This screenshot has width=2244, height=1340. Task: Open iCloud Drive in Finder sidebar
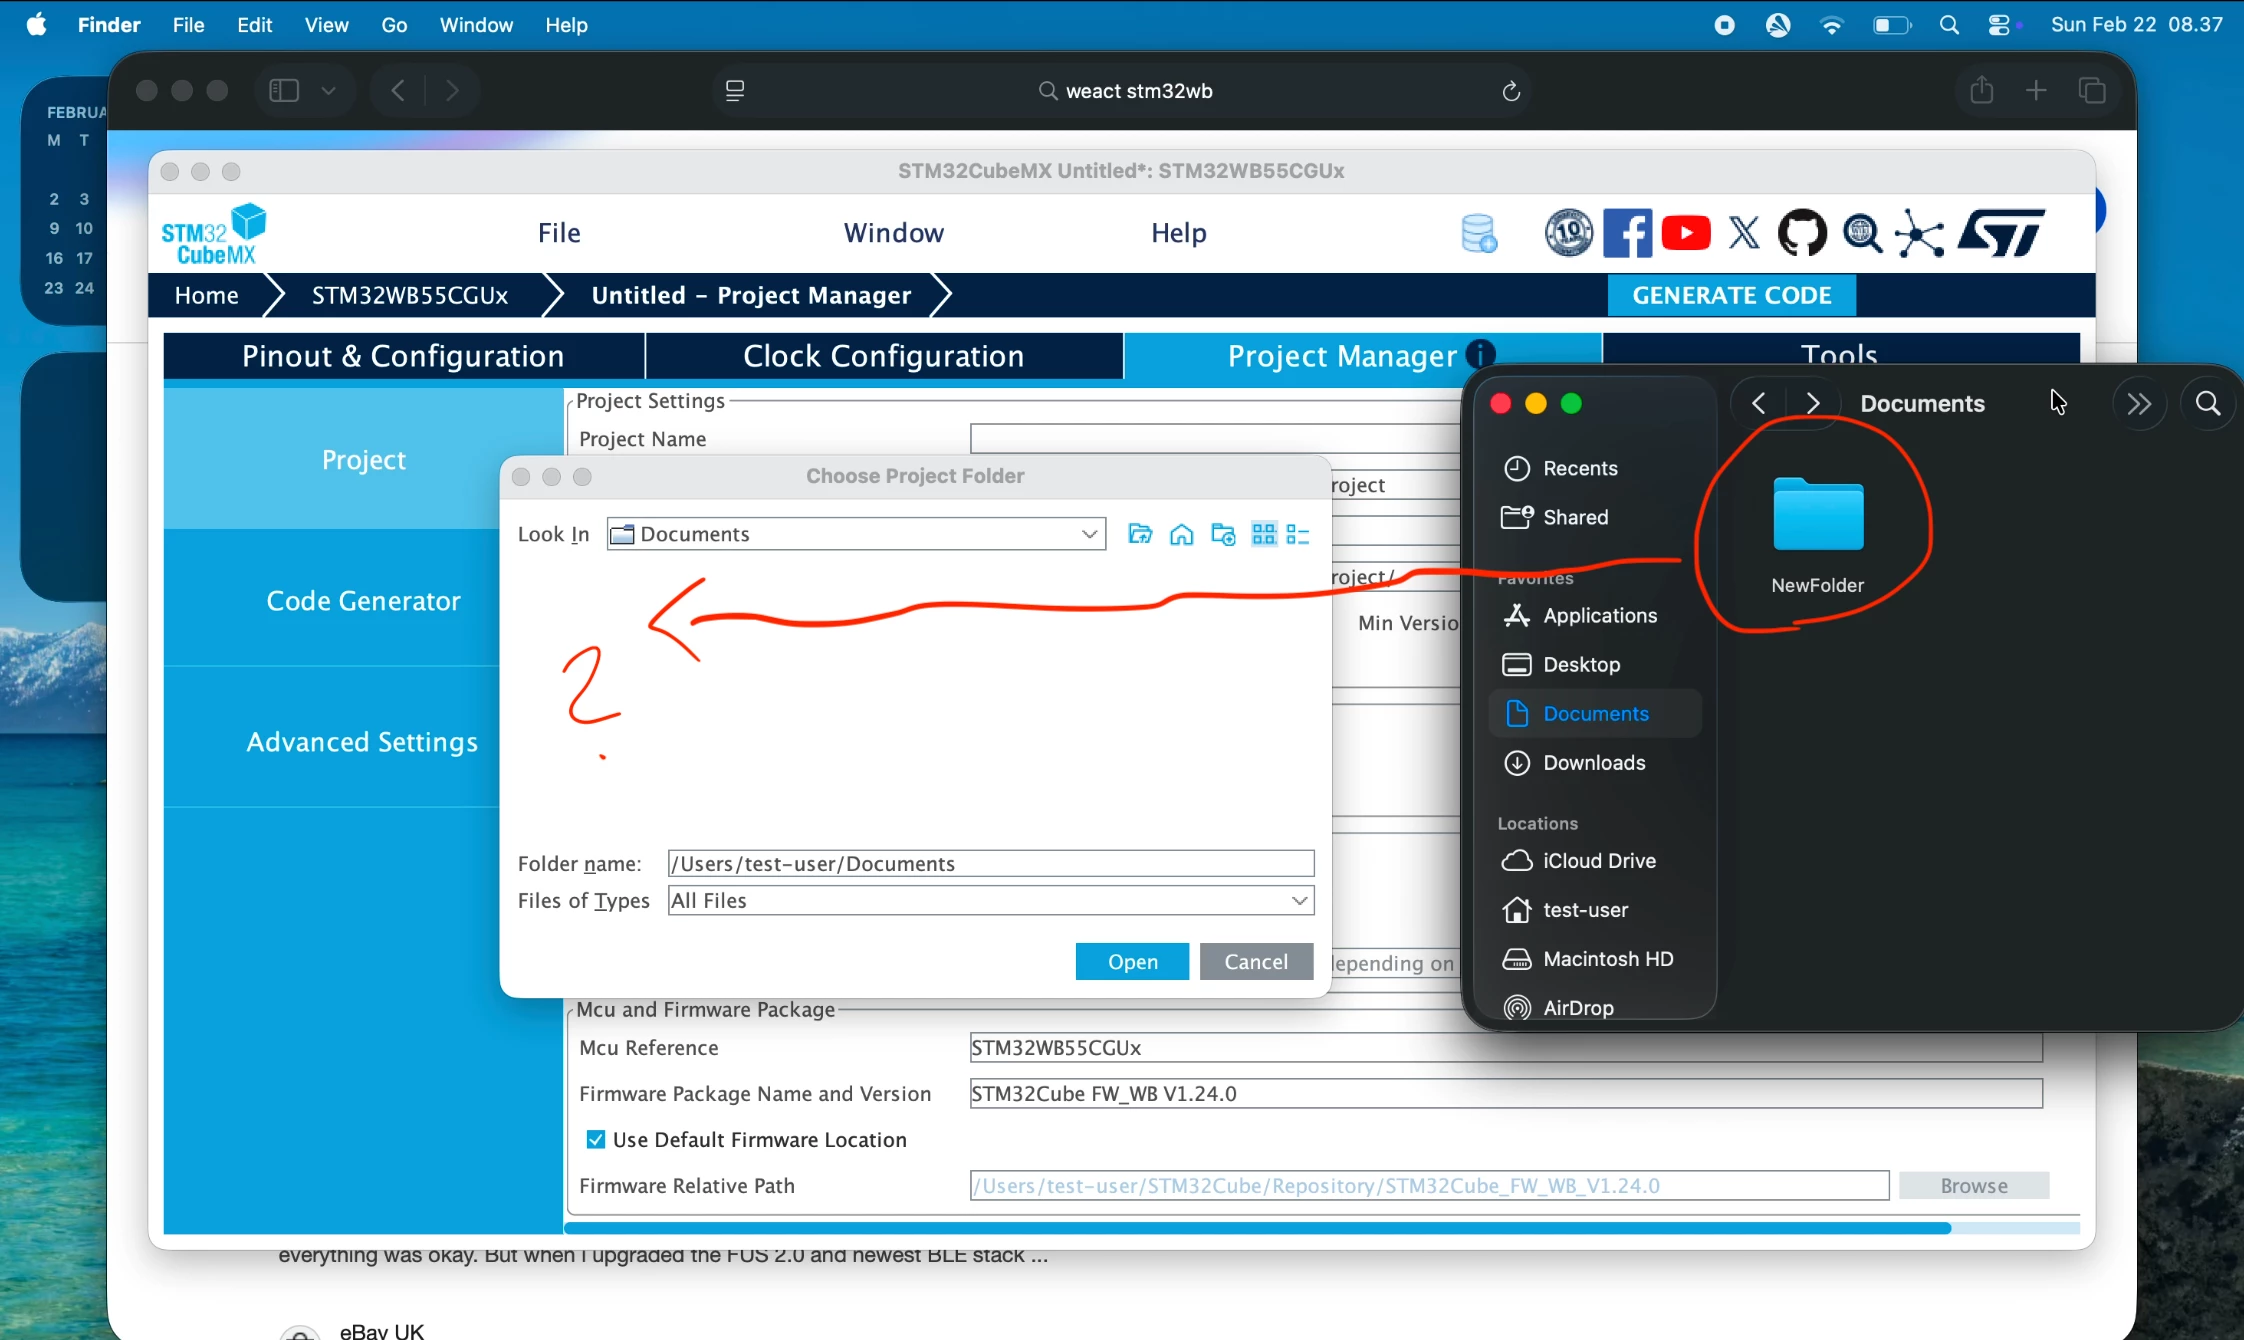point(1596,860)
